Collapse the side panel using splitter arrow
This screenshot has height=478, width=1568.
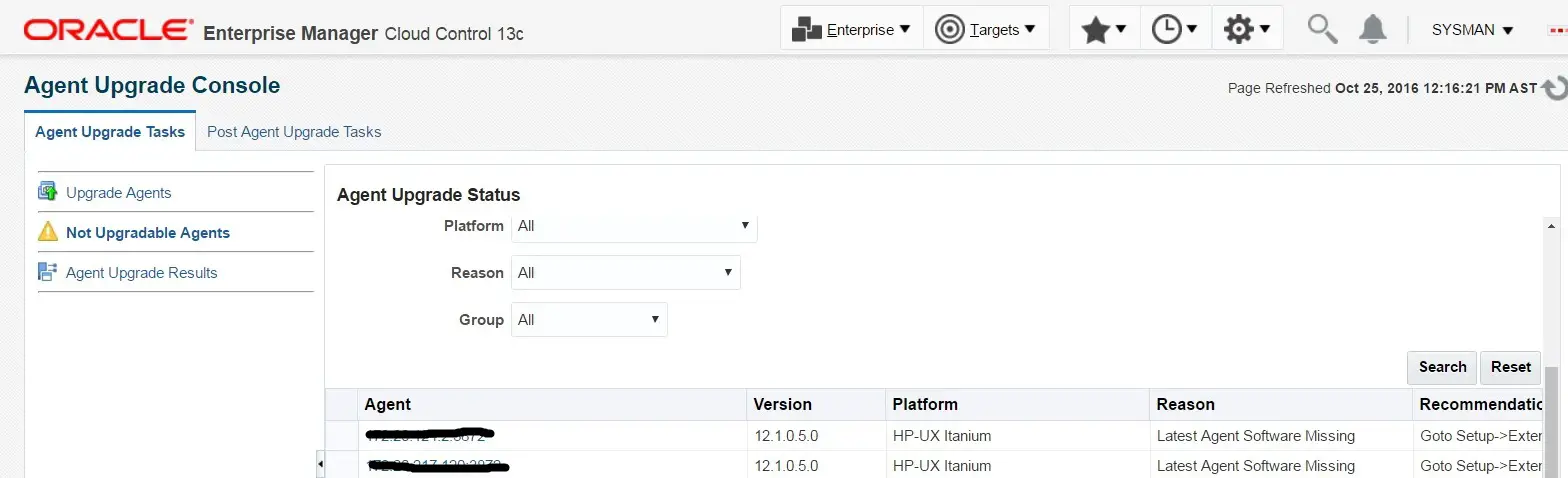click(x=320, y=464)
